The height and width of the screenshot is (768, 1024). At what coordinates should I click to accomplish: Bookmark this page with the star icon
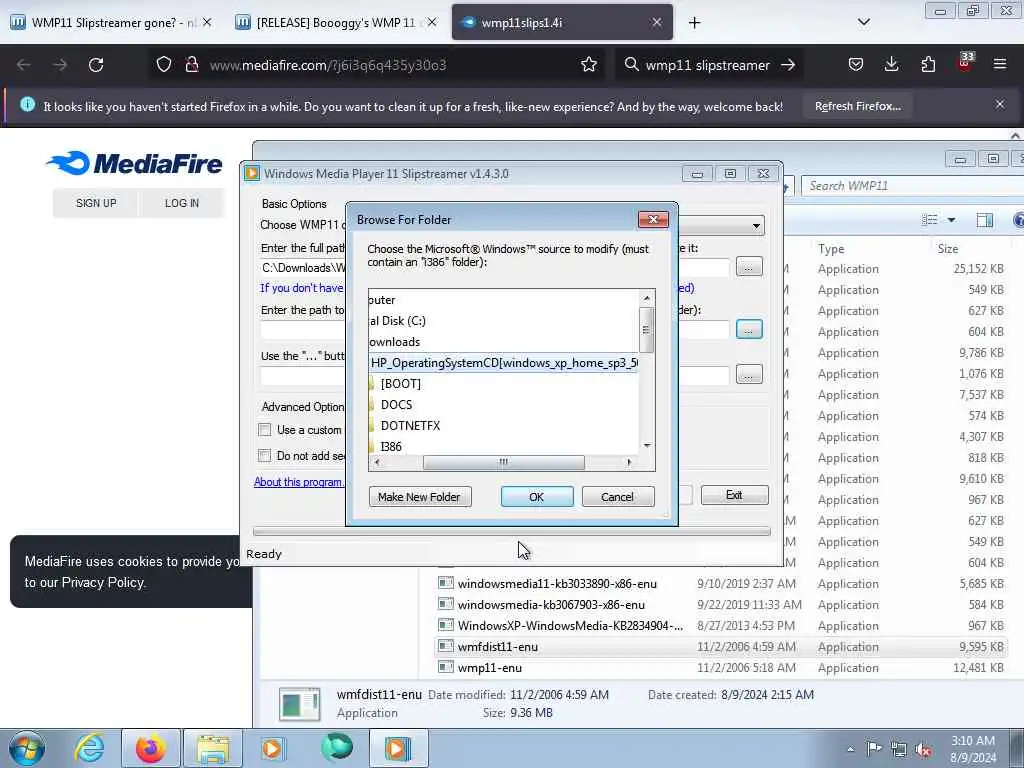pos(588,65)
